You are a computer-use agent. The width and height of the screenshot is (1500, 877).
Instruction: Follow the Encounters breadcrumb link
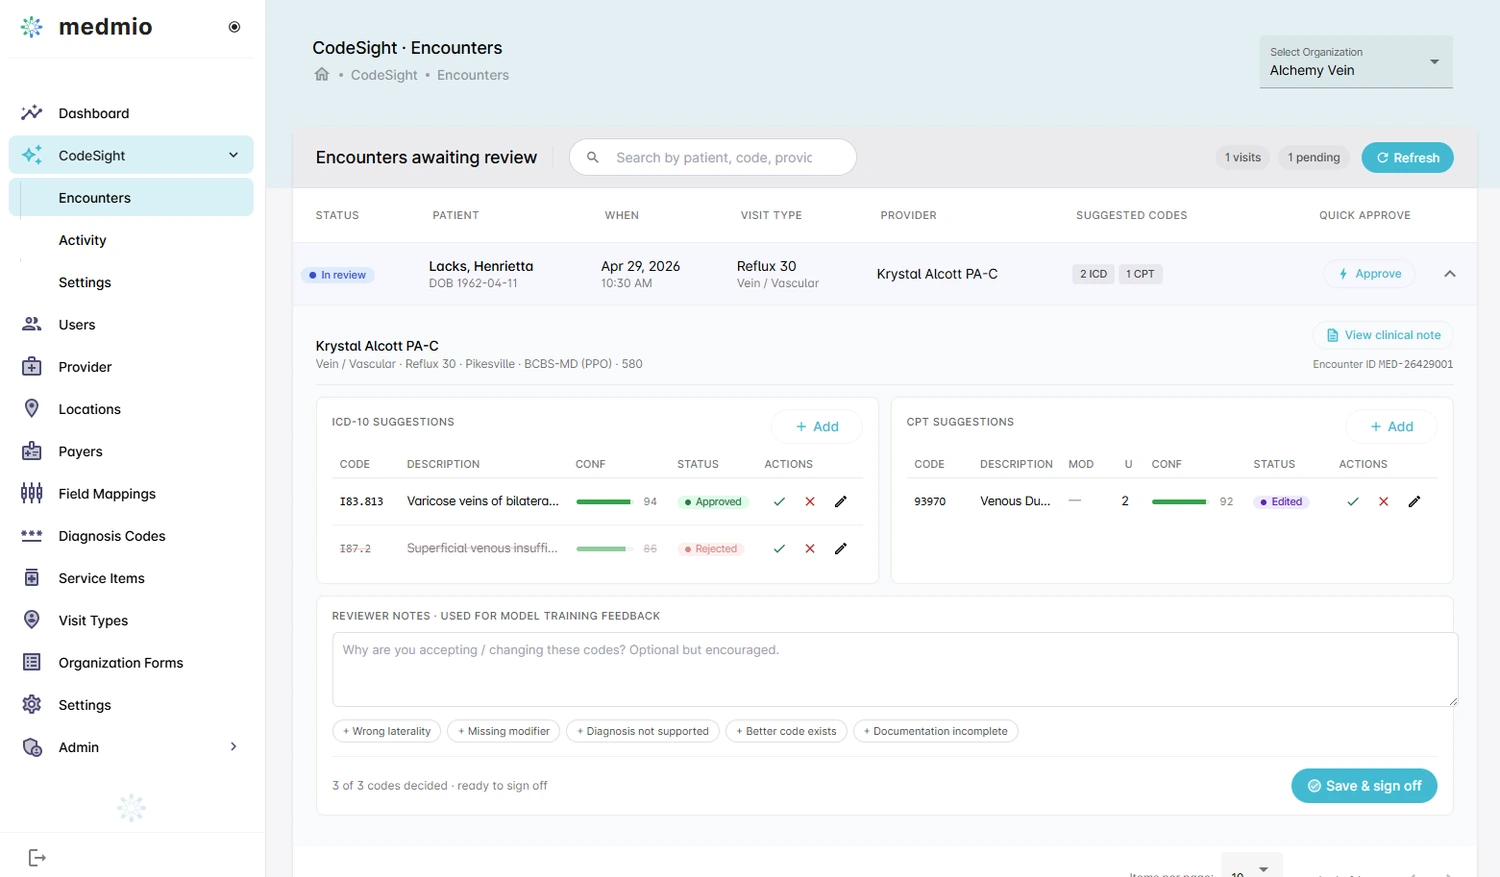tap(473, 75)
